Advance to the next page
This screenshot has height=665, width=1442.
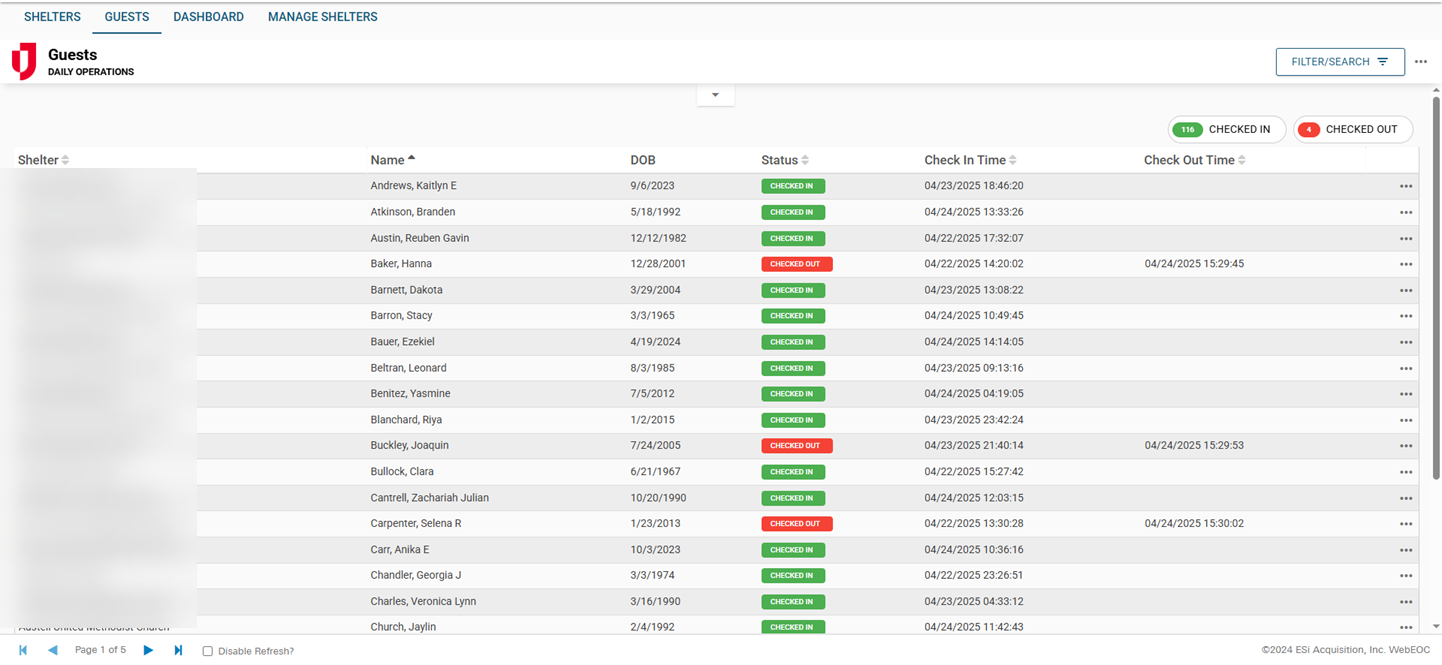pos(148,650)
